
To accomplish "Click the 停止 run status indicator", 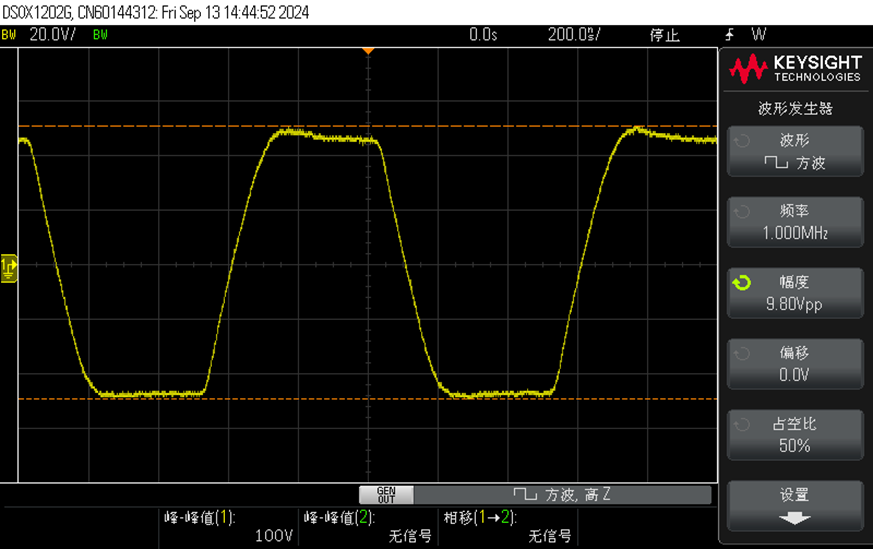I will point(665,35).
